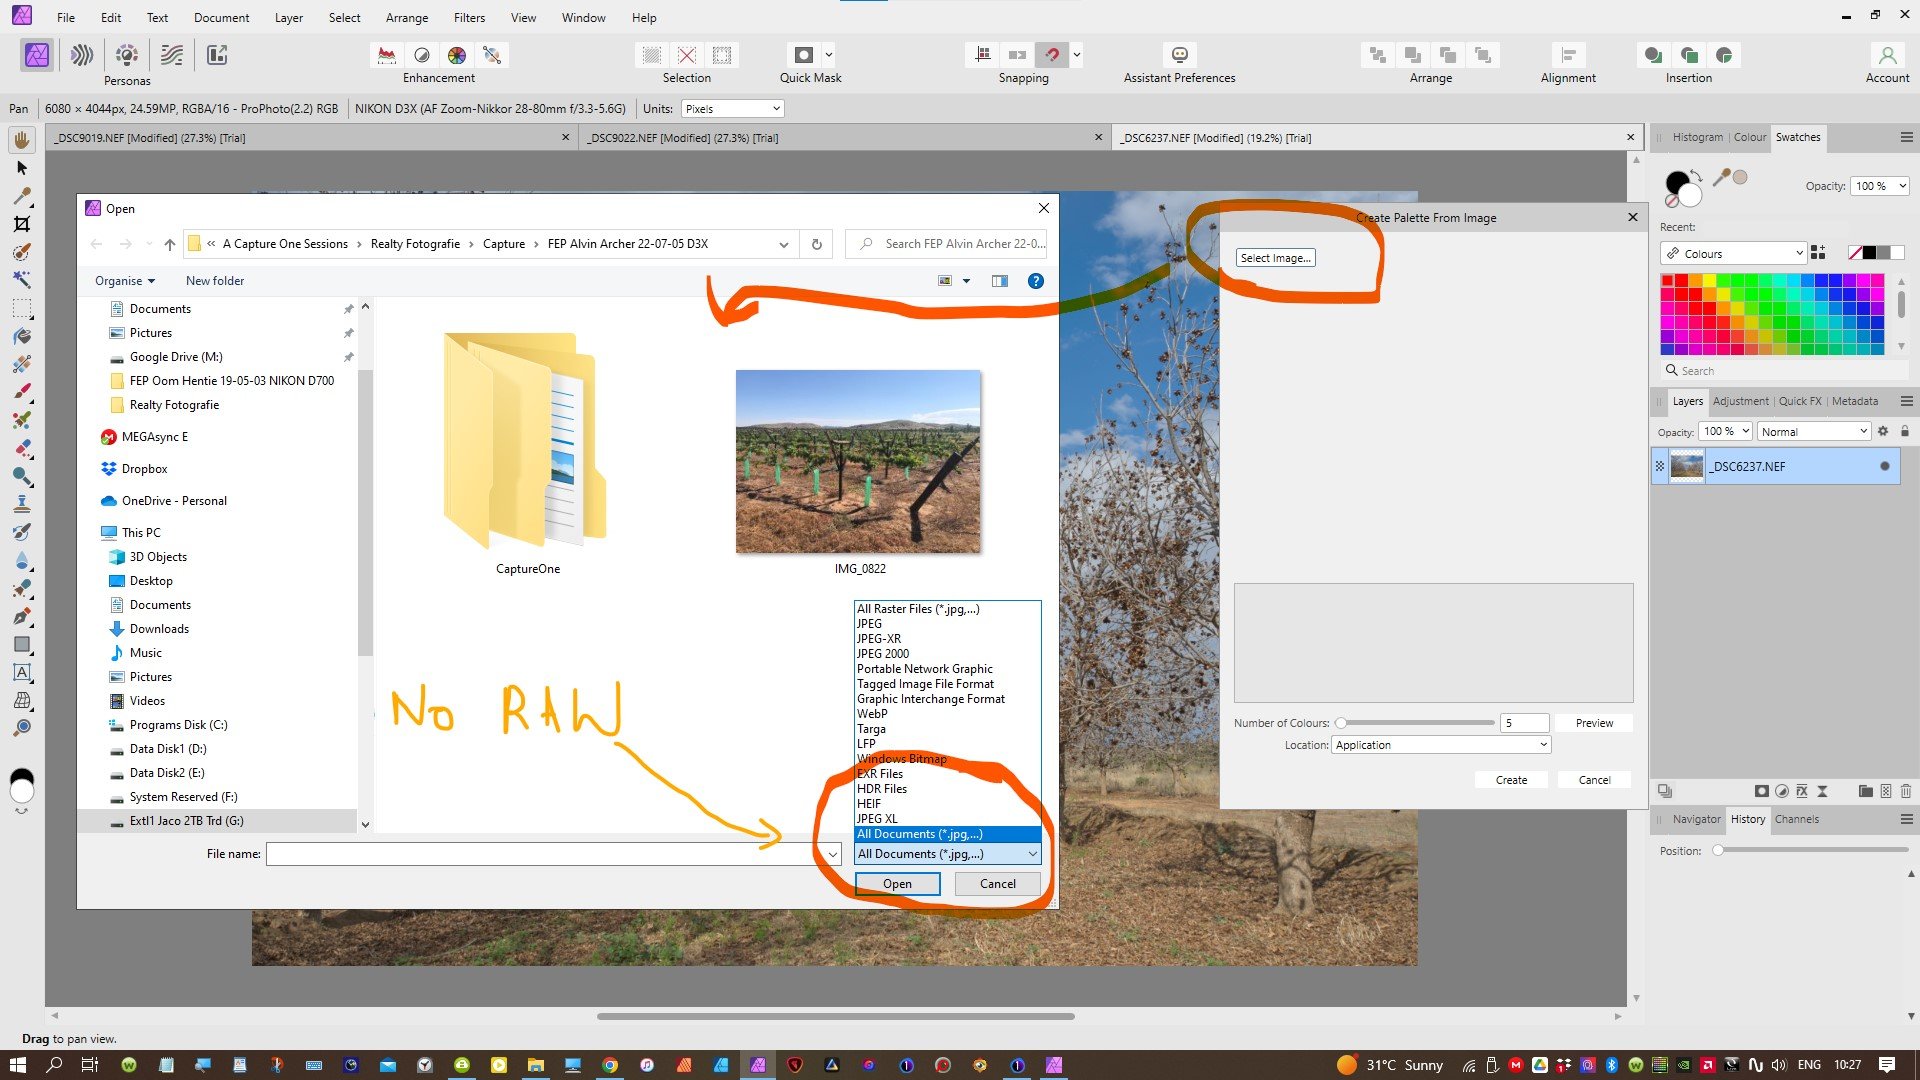Screen dimensions: 1920x1080
Task: Apply Auto Colours enhancement
Action: coord(457,55)
